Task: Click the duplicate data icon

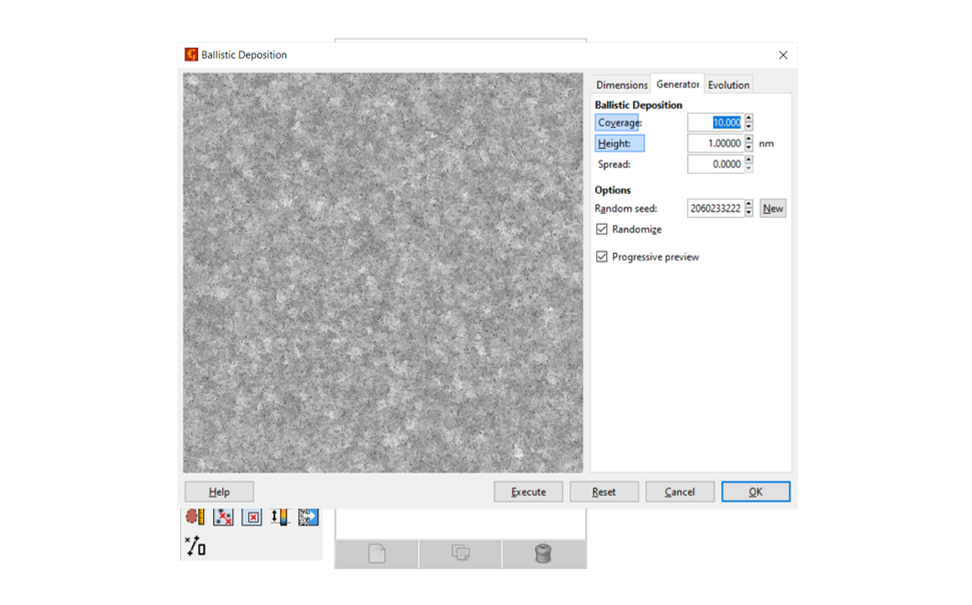Action: pos(459,553)
